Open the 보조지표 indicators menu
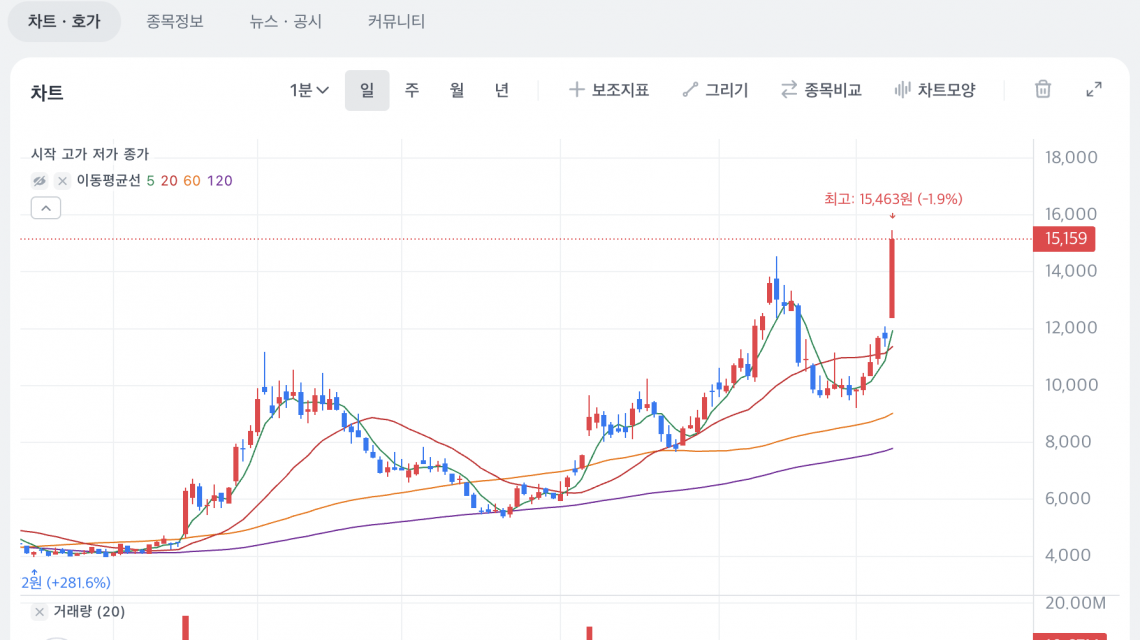 609,90
